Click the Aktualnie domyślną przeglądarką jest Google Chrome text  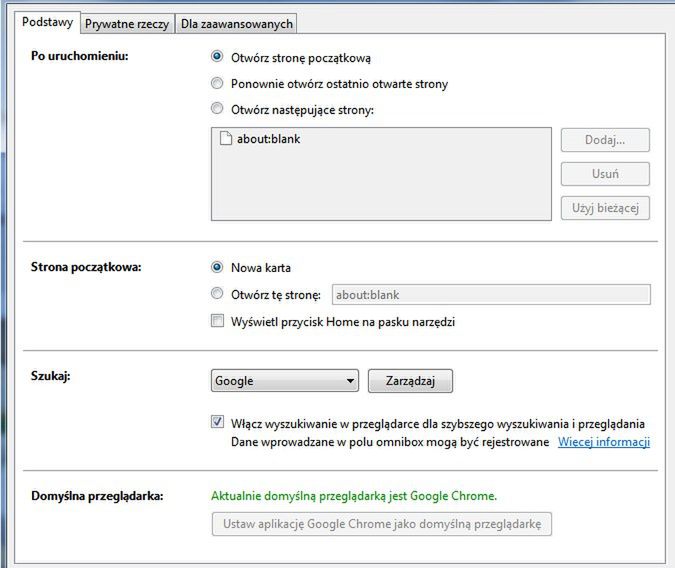click(x=354, y=496)
